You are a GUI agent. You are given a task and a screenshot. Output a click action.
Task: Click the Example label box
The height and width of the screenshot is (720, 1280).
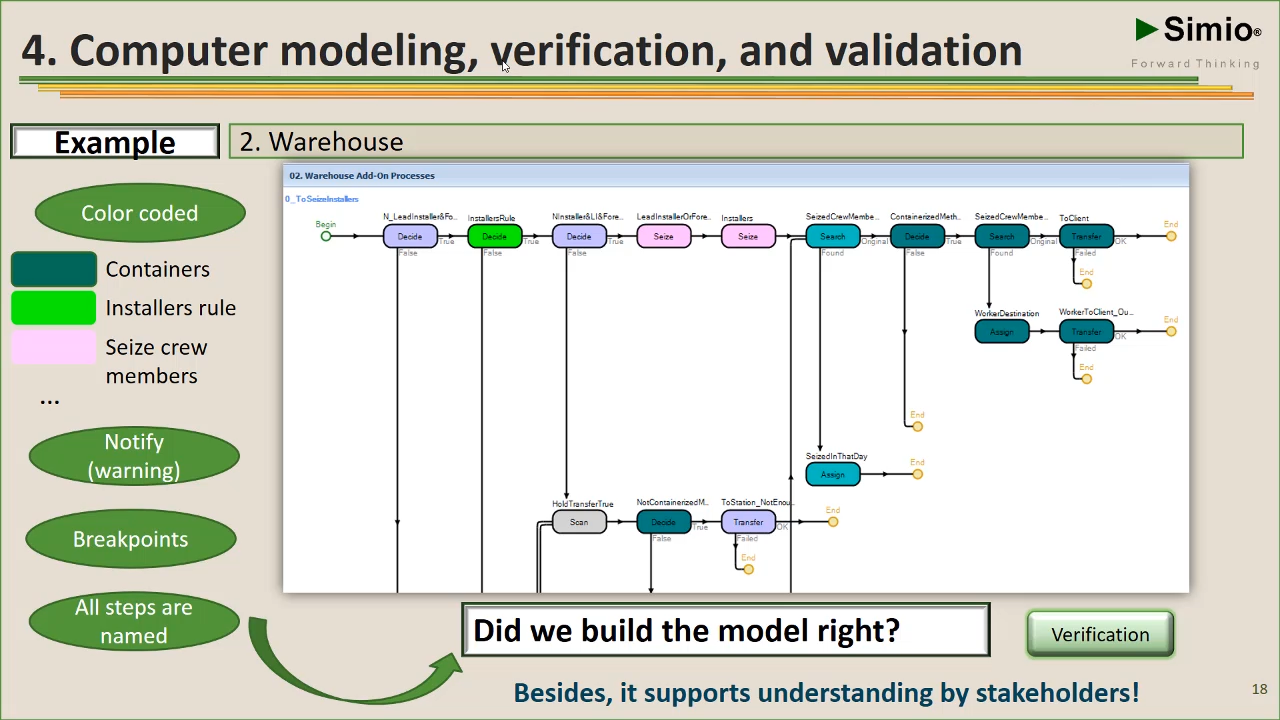(115, 142)
